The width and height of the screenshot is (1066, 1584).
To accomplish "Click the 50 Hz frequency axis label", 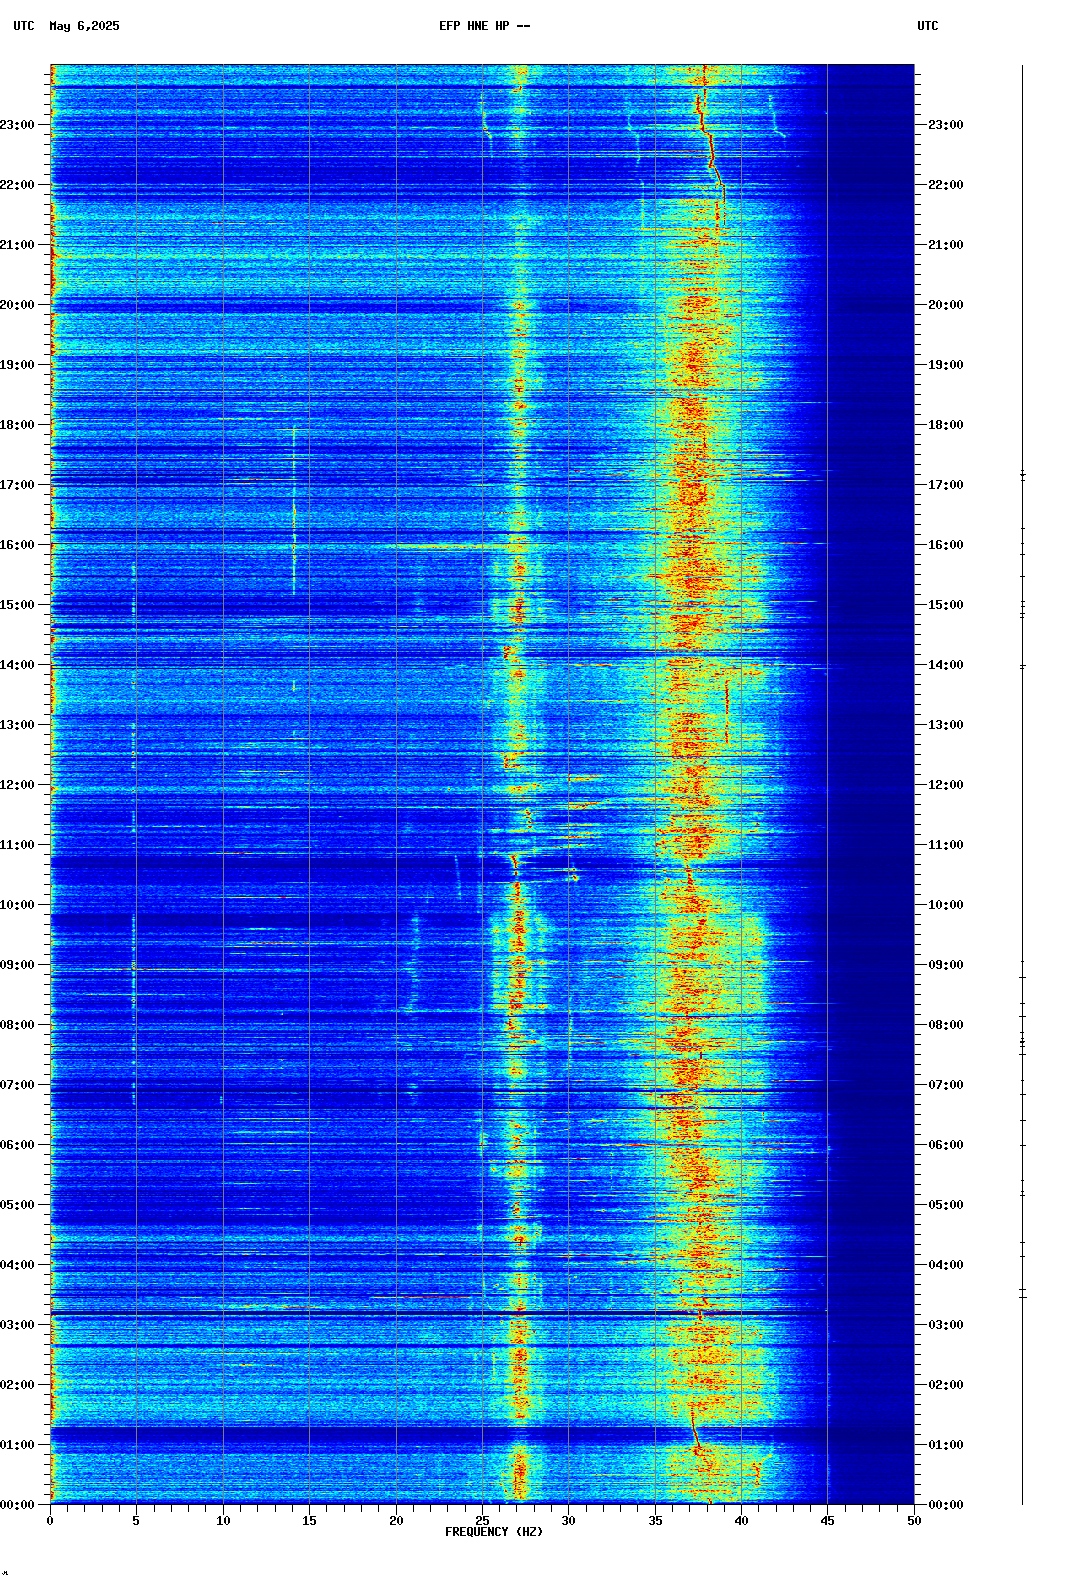I will (914, 1521).
